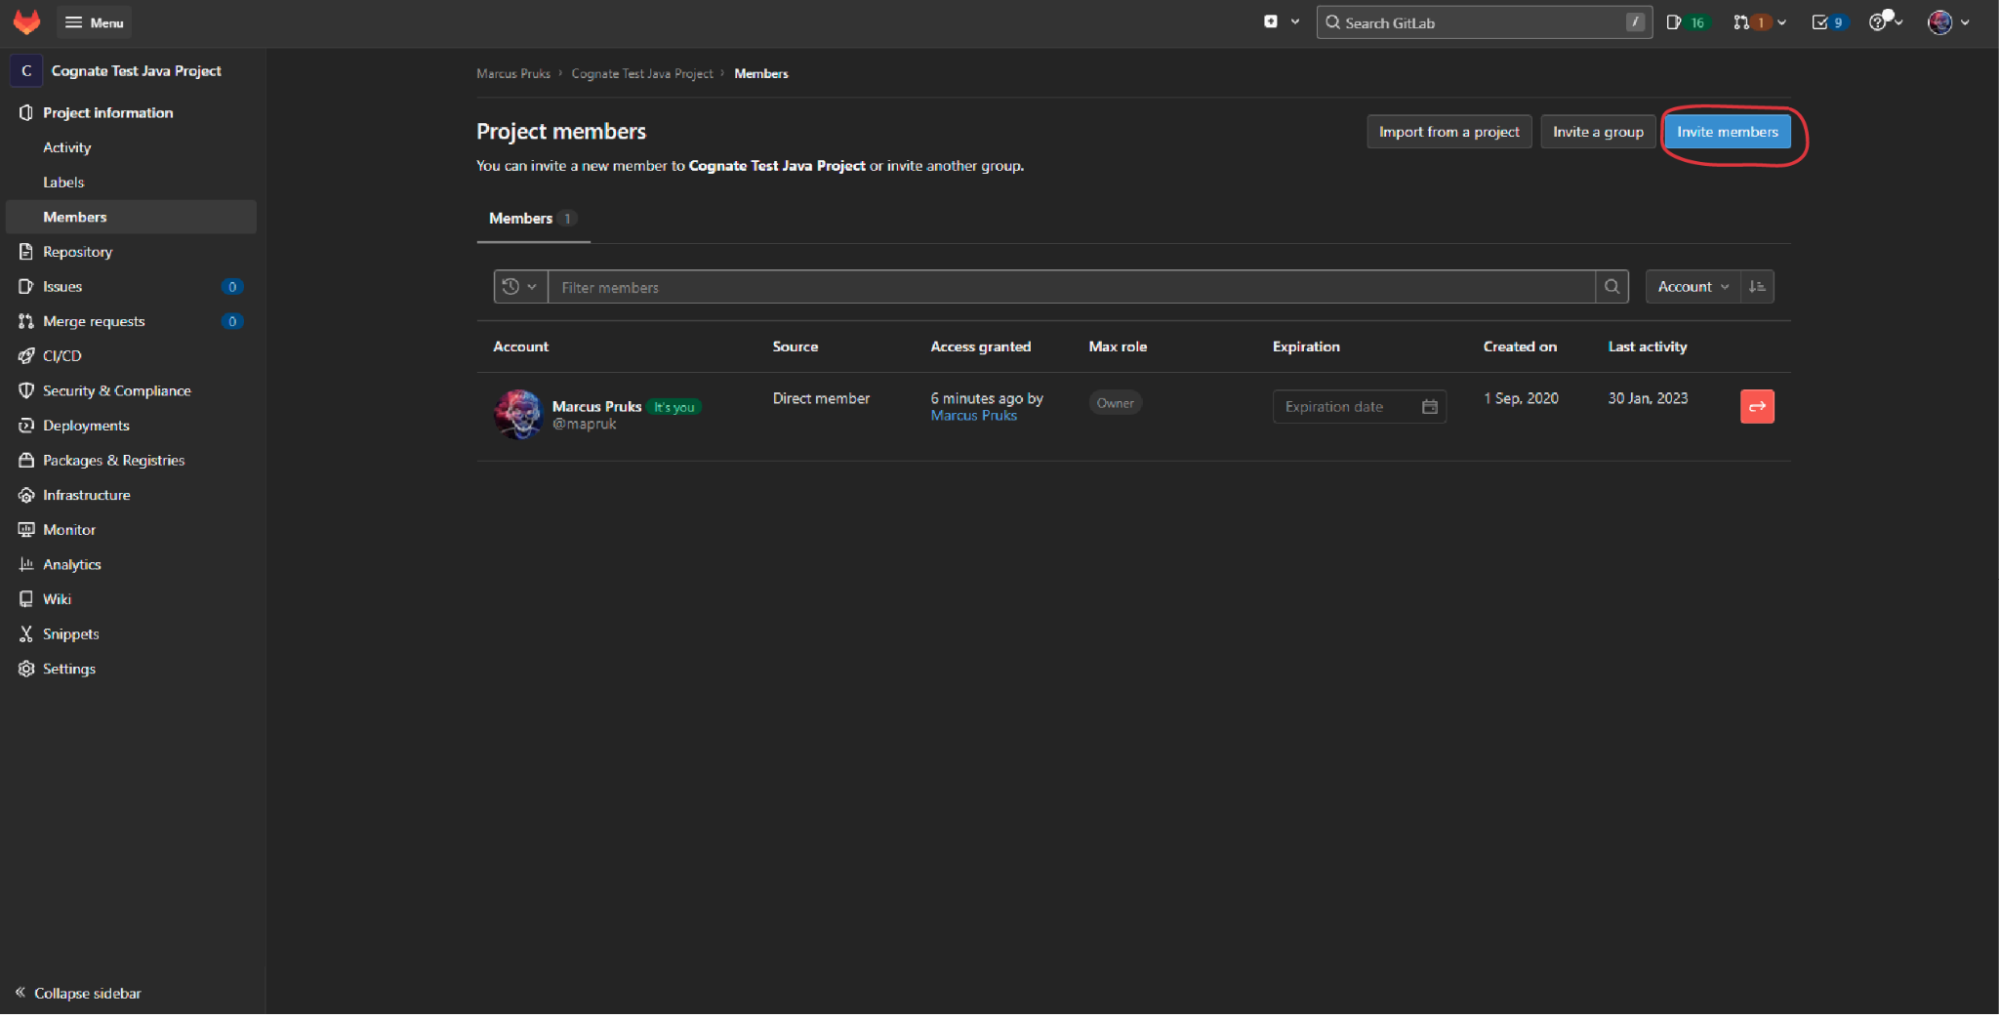Click Cognate Test Java Project breadcrumb
This screenshot has width=1999, height=1016.
(x=642, y=74)
